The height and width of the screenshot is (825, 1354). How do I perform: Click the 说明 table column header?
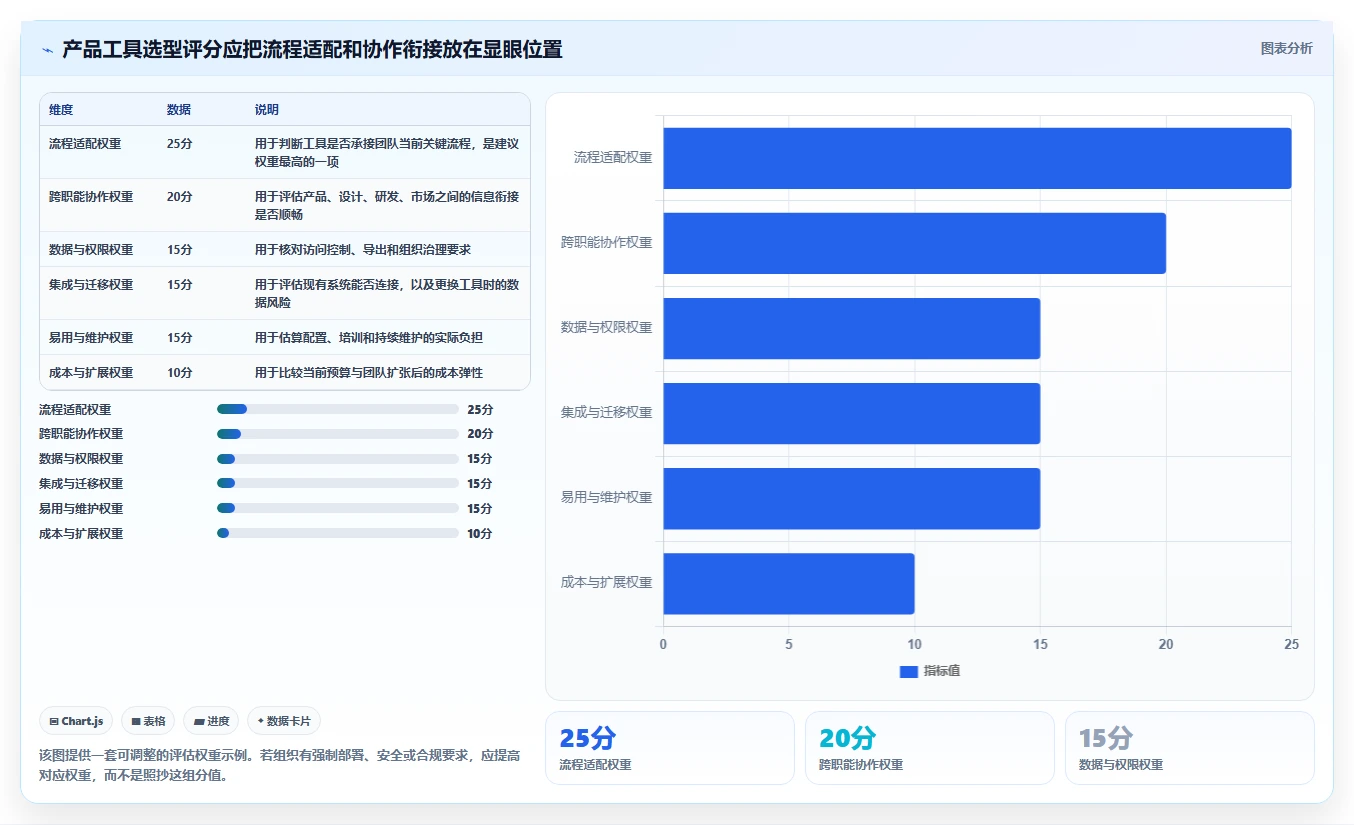267,109
